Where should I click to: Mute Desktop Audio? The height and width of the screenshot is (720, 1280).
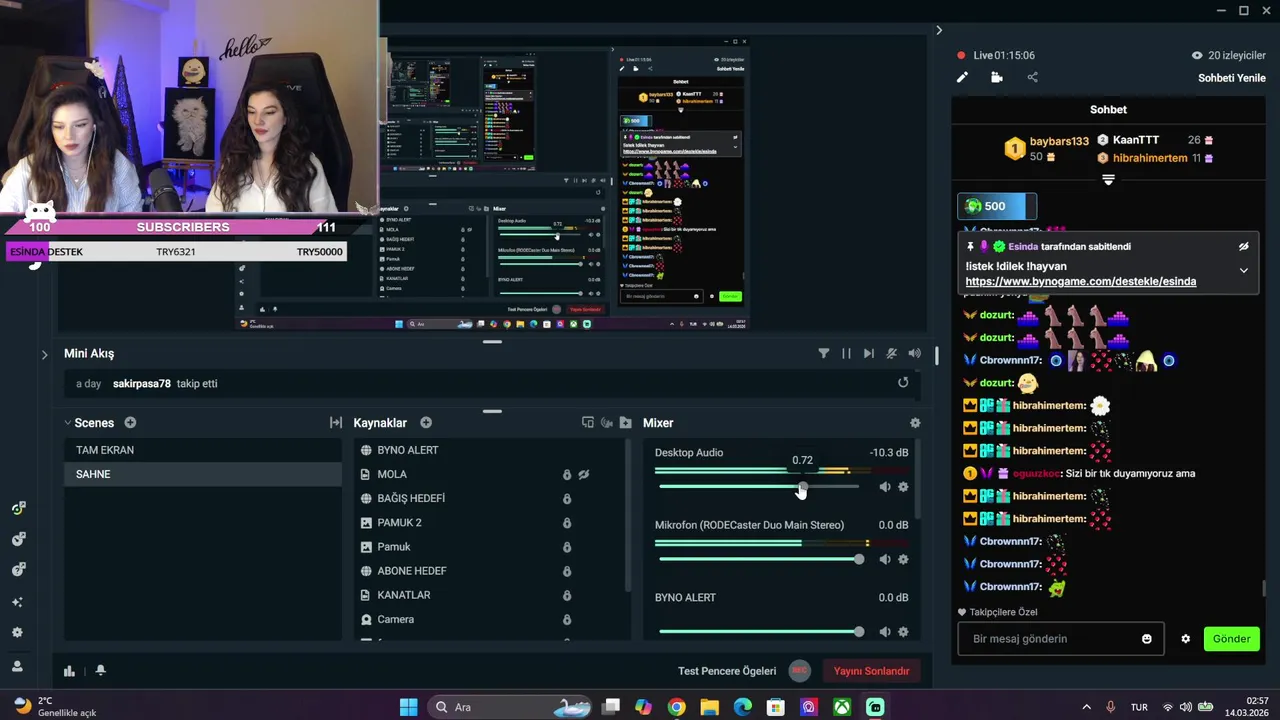(x=884, y=487)
